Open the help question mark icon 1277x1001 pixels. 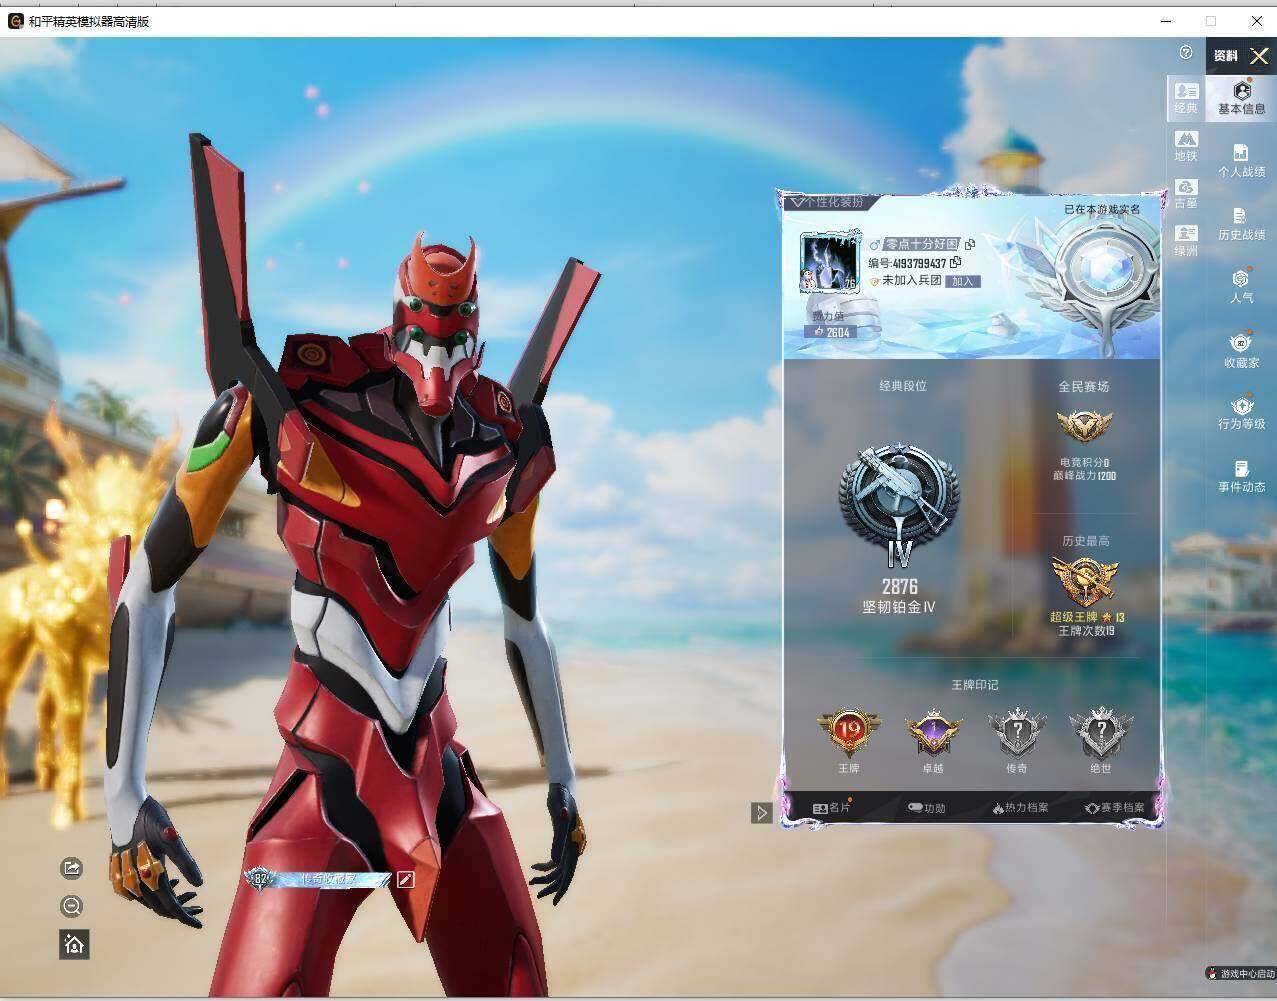pyautogui.click(x=1186, y=52)
